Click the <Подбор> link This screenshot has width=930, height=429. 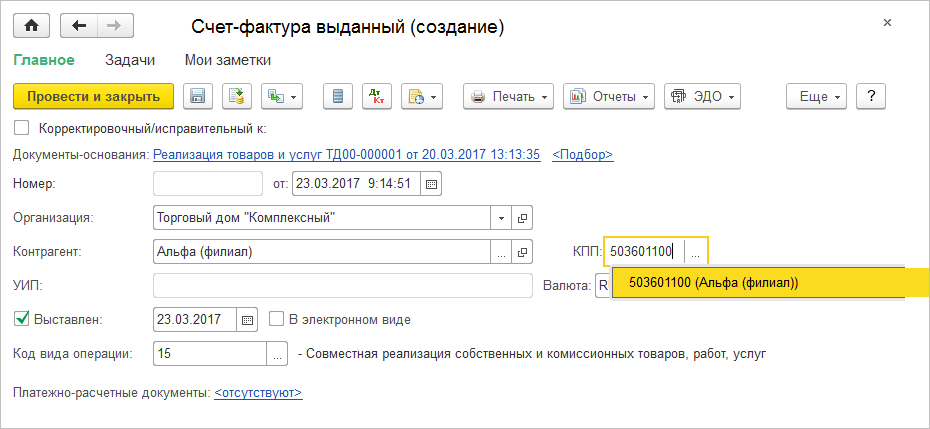pos(582,155)
